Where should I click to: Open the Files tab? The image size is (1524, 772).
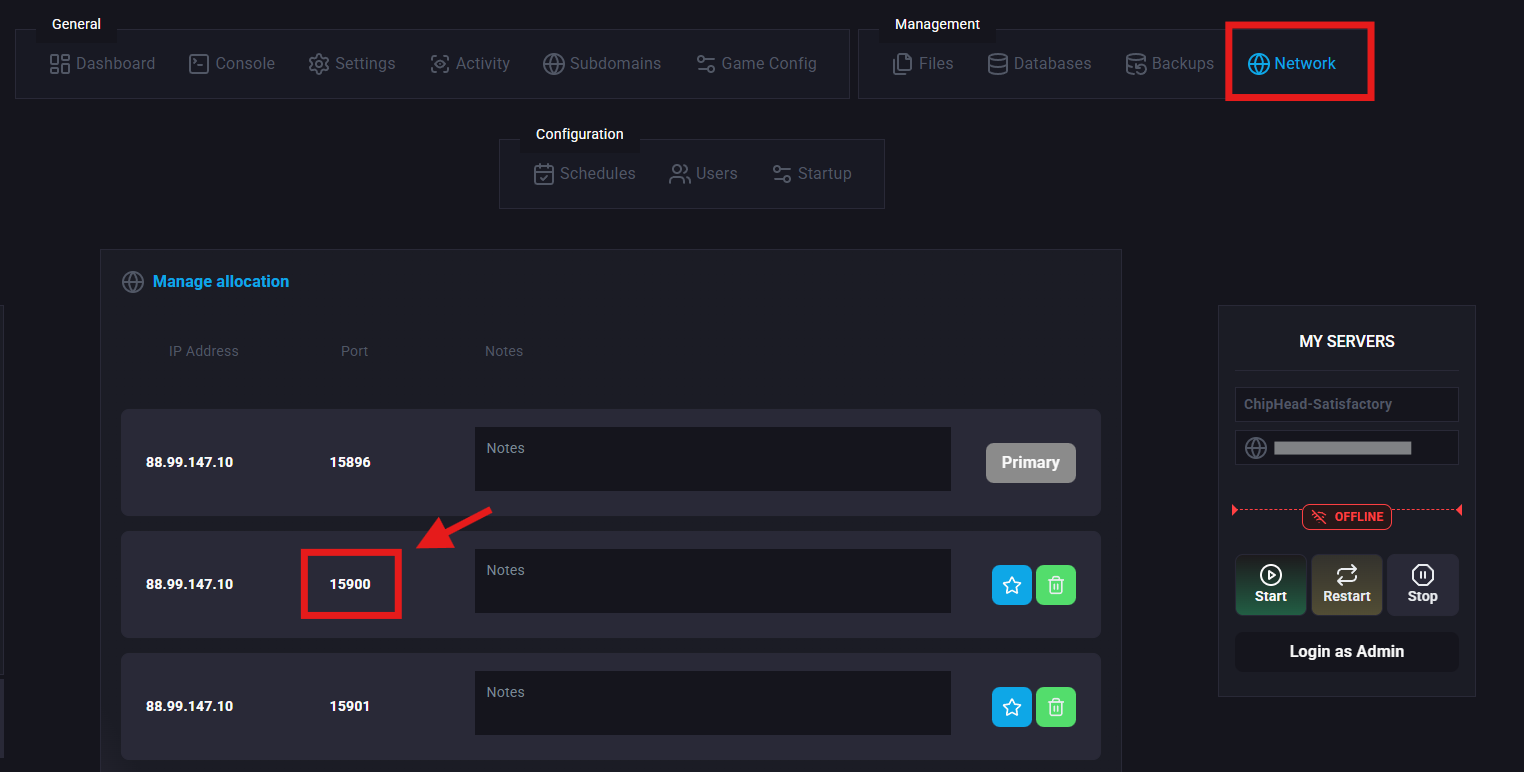923,64
